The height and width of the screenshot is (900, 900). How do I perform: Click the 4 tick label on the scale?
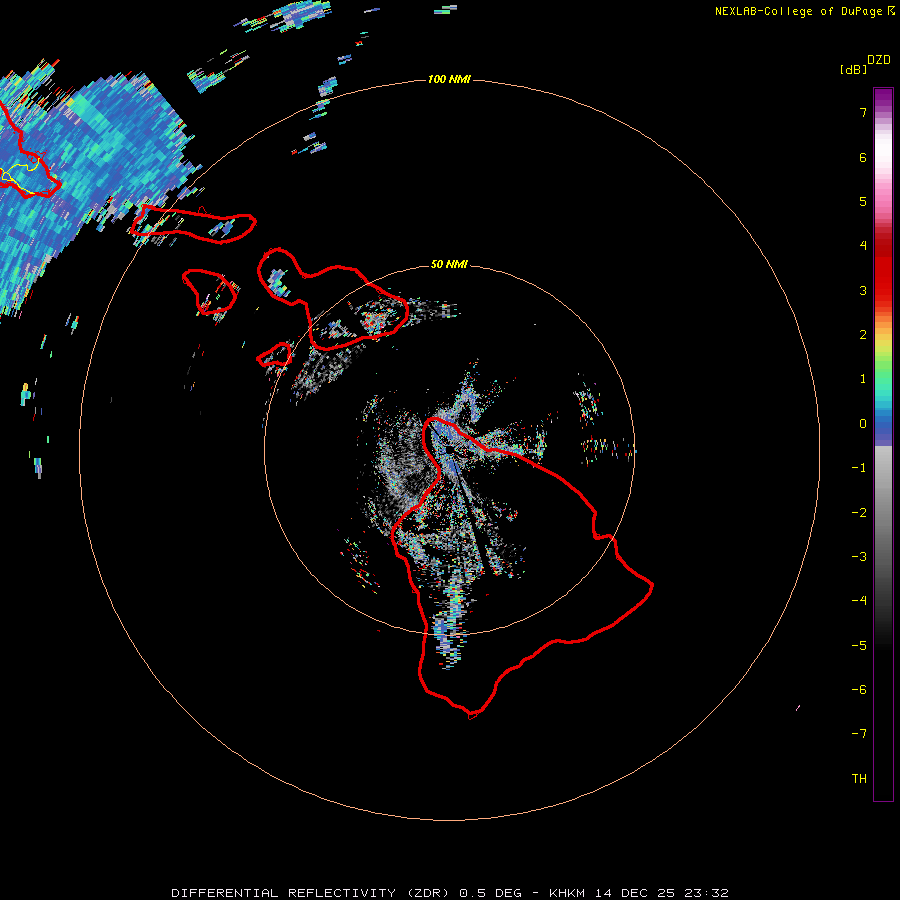[863, 246]
